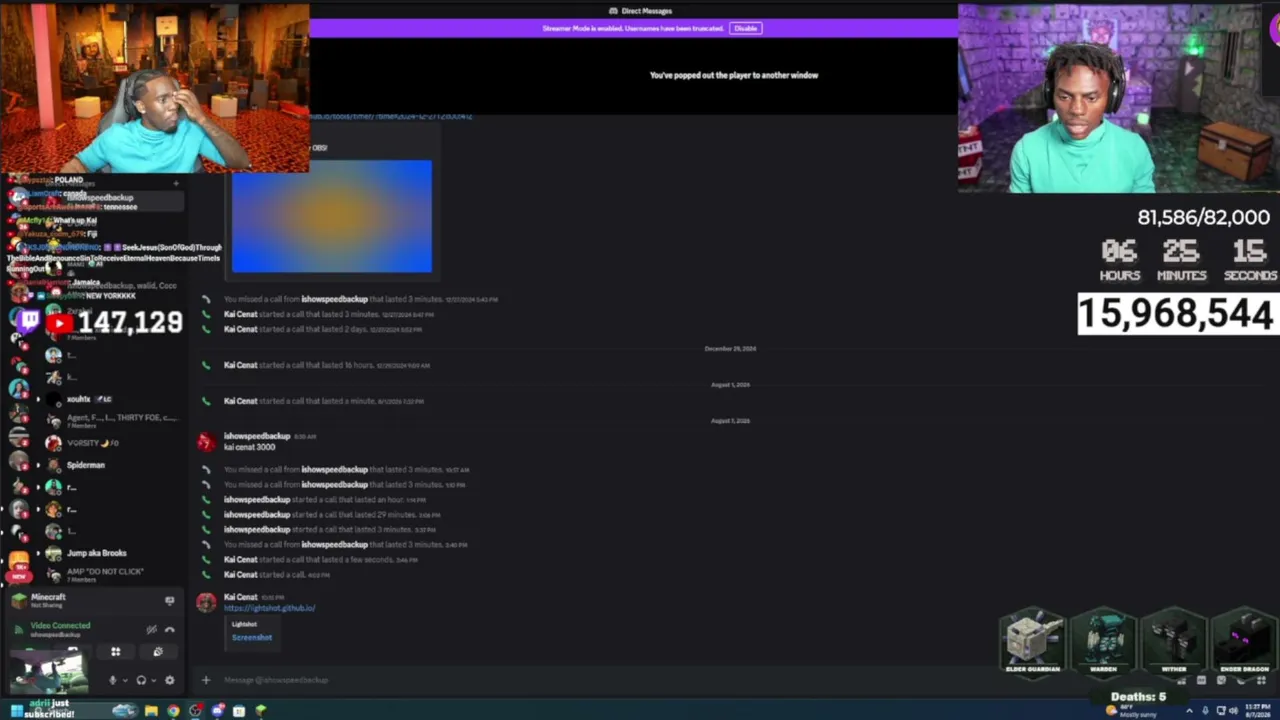Click the 15,968,544 counter overlay

point(1177,314)
